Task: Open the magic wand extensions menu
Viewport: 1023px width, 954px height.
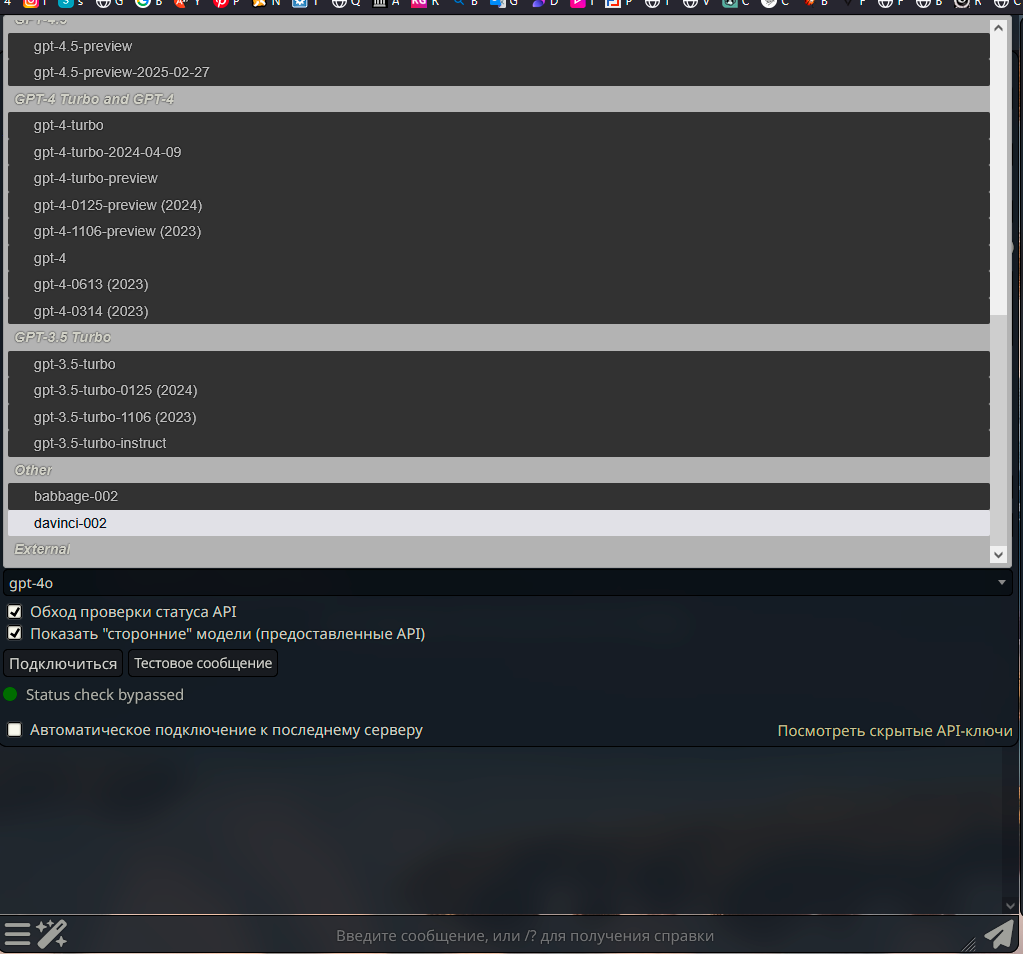Action: click(52, 934)
